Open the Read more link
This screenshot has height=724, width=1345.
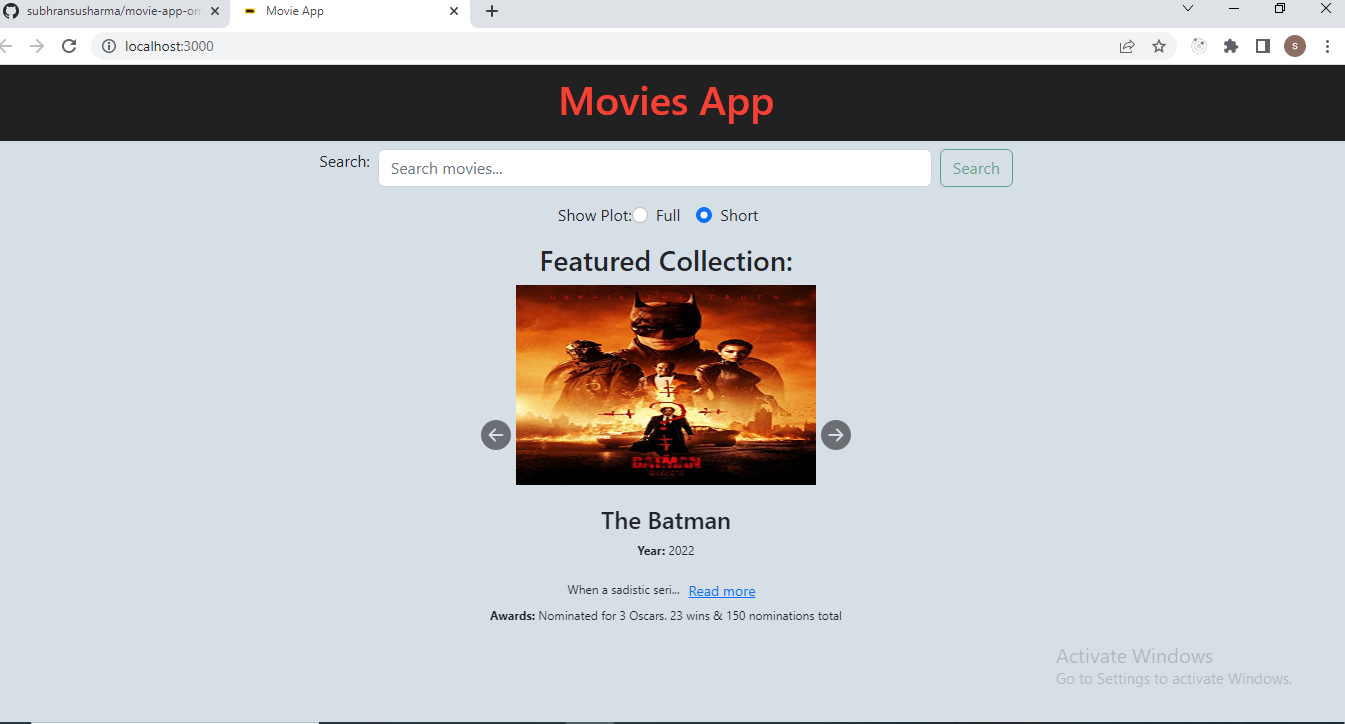721,590
